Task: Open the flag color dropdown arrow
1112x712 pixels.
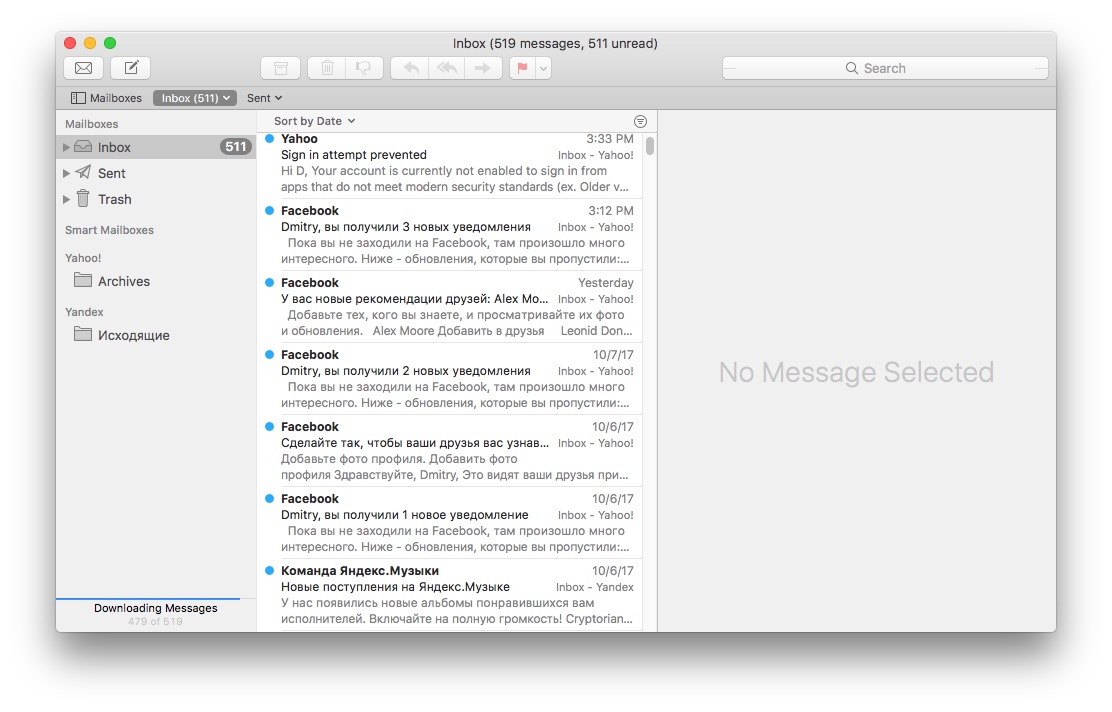Action: click(x=543, y=68)
